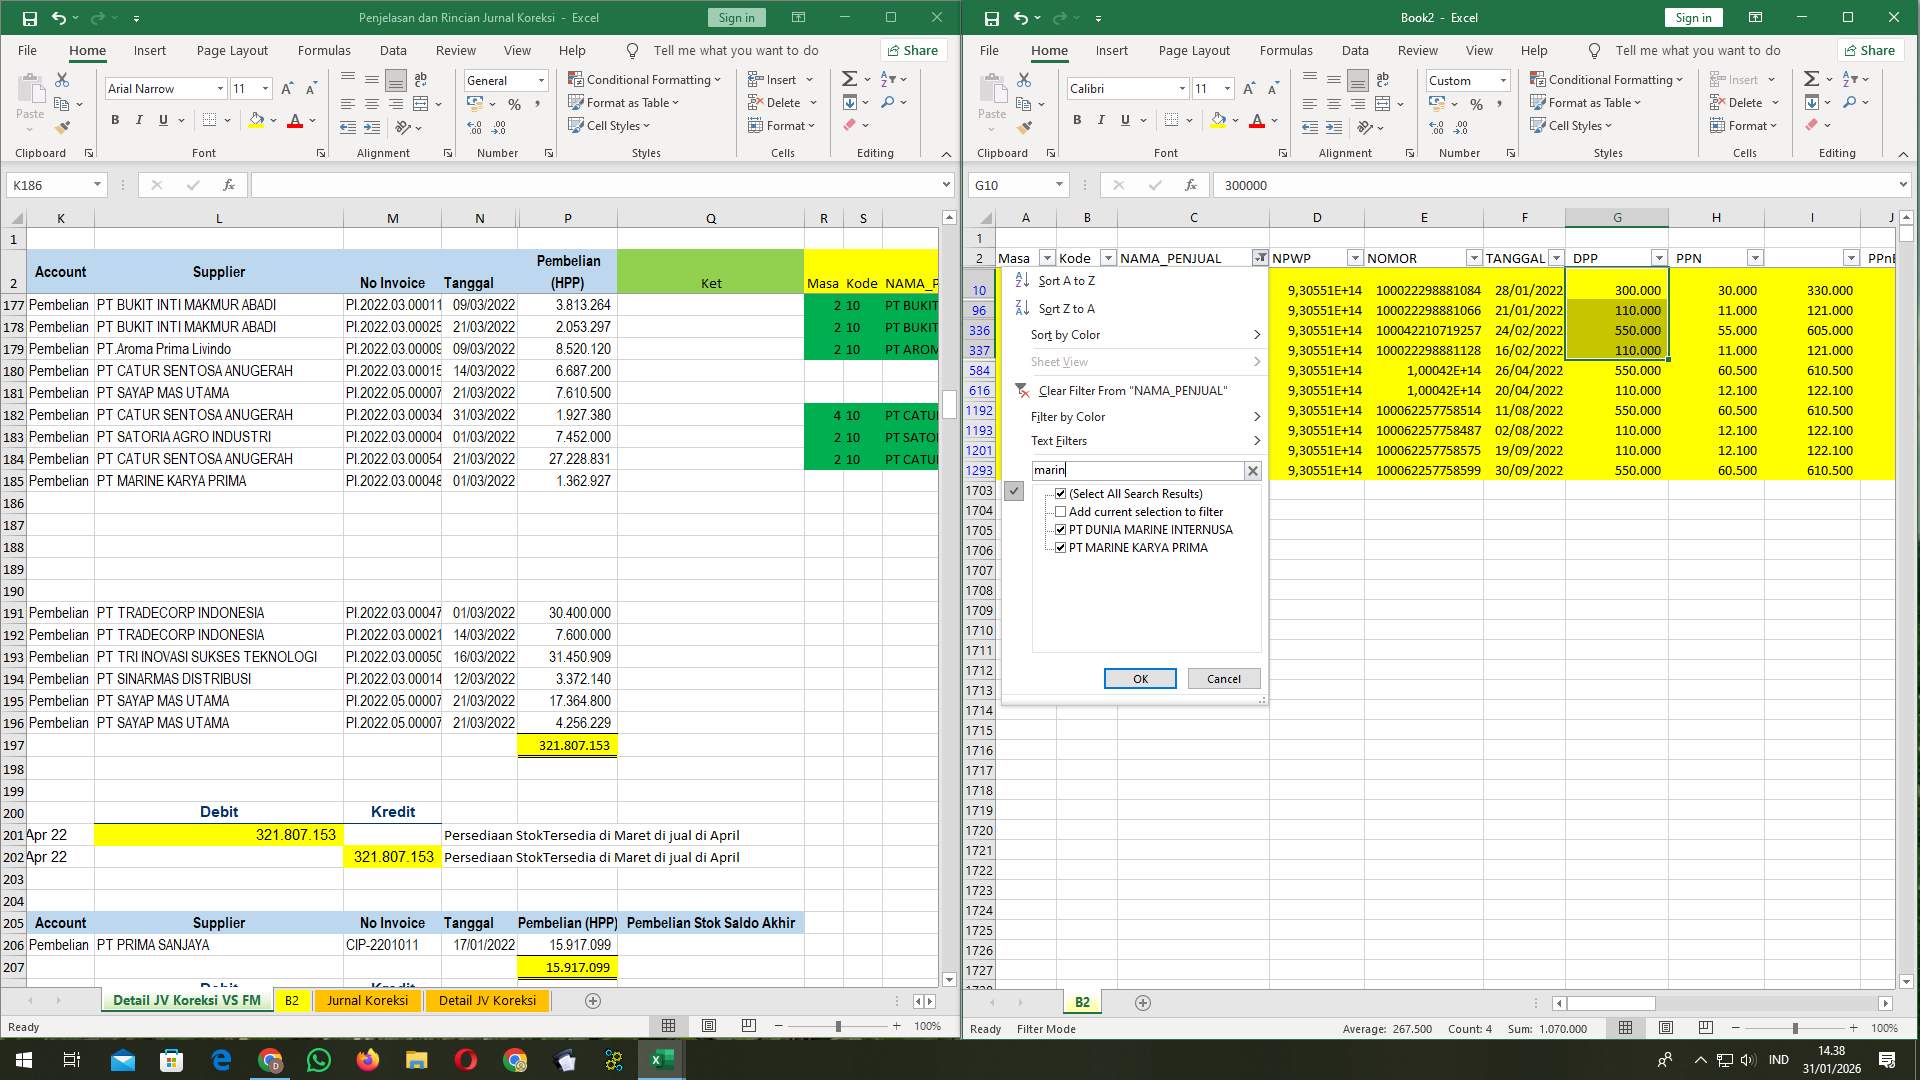Open the Cell Styles gallery

pyautogui.click(x=1571, y=126)
